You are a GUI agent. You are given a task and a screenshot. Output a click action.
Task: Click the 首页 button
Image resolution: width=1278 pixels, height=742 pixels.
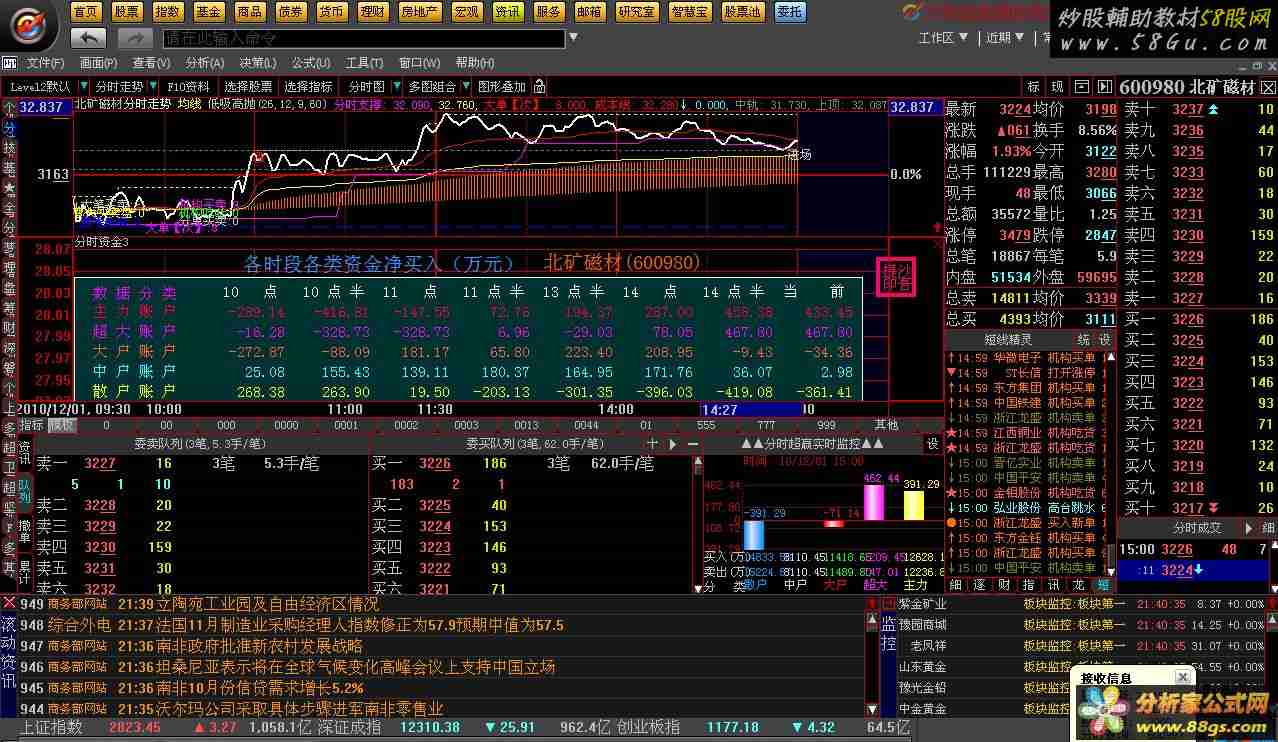pyautogui.click(x=87, y=12)
